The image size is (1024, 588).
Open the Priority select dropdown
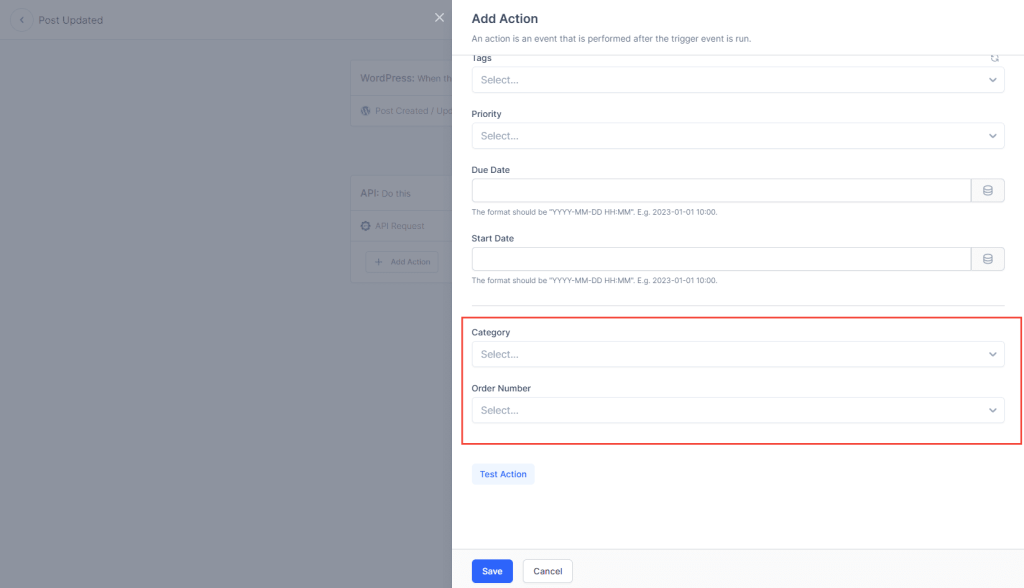(737, 136)
